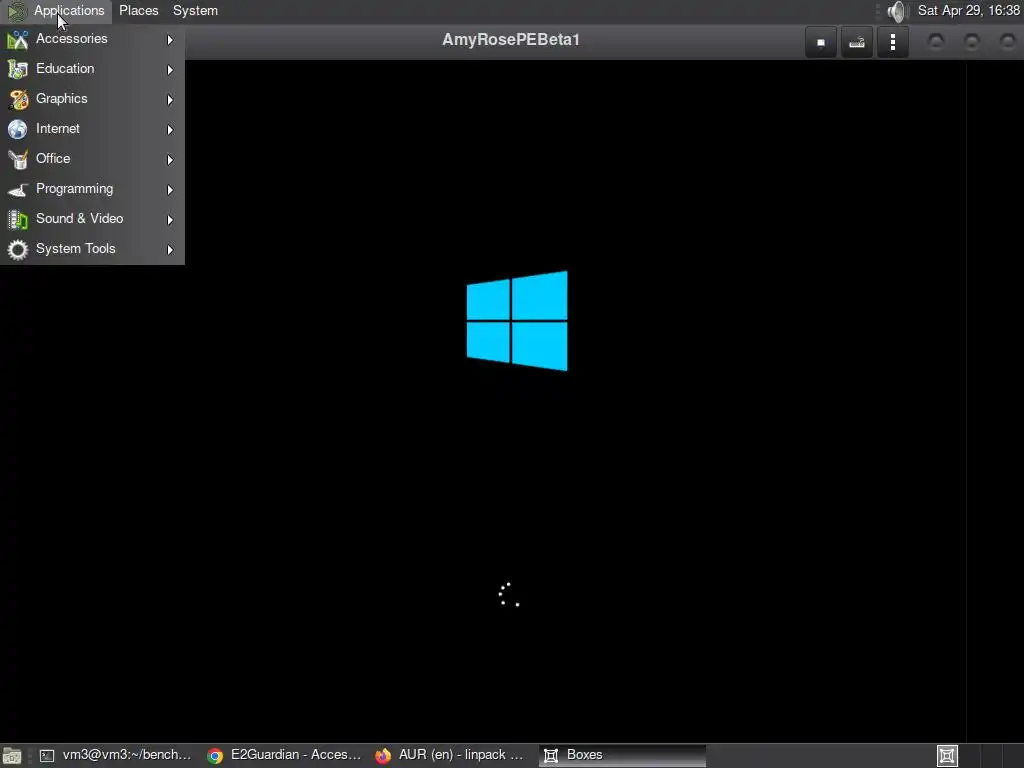Screen dimensions: 1024x768
Task: Open the three-dot menu in Boxes header
Action: 893,42
